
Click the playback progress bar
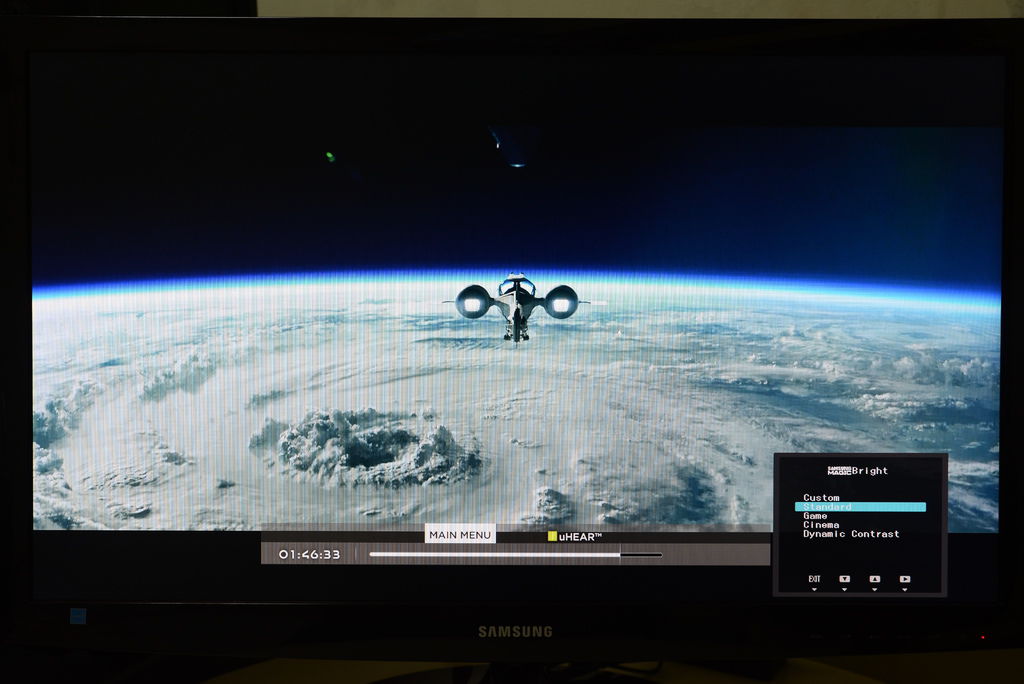[x=515, y=555]
